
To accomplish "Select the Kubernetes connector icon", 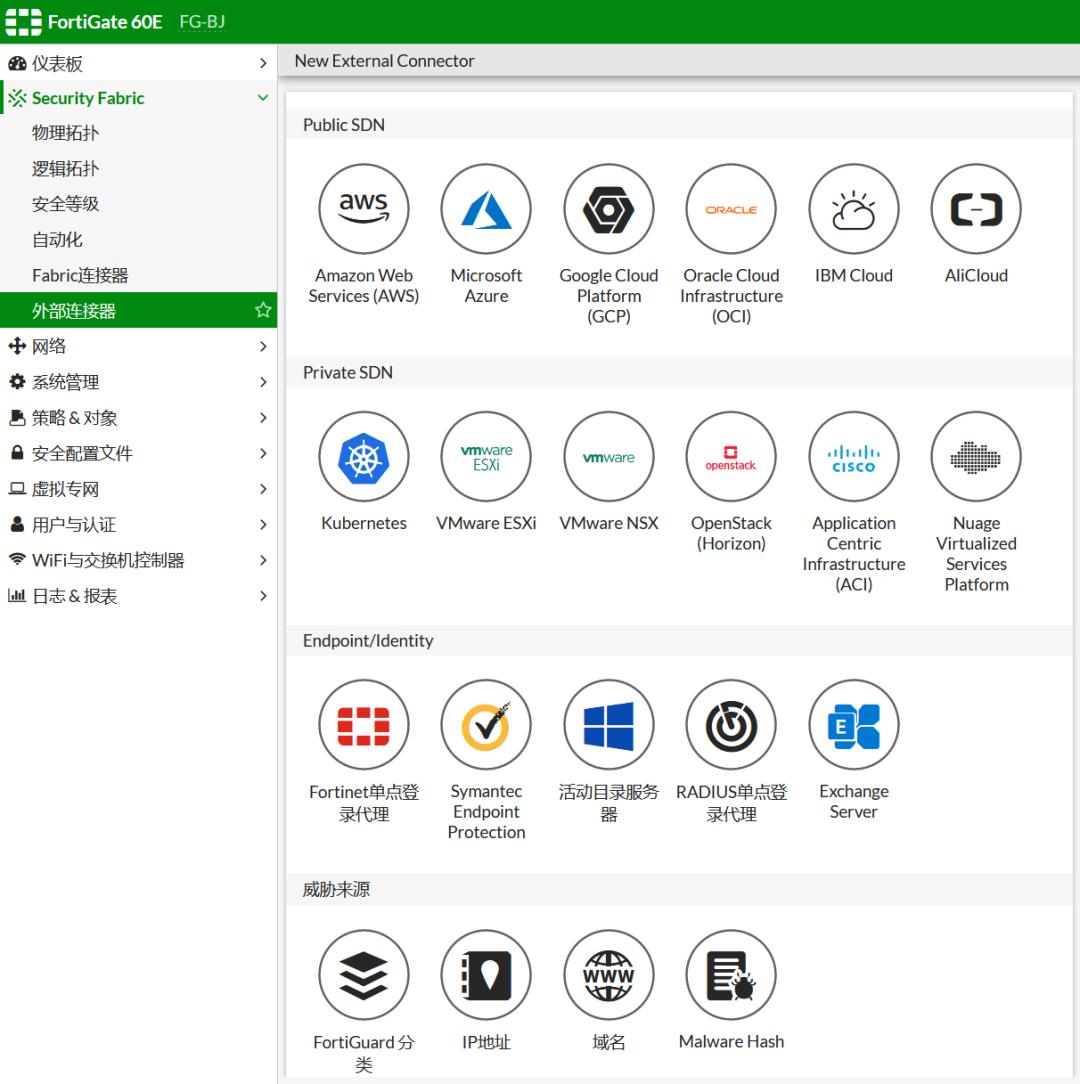I will click(x=364, y=458).
